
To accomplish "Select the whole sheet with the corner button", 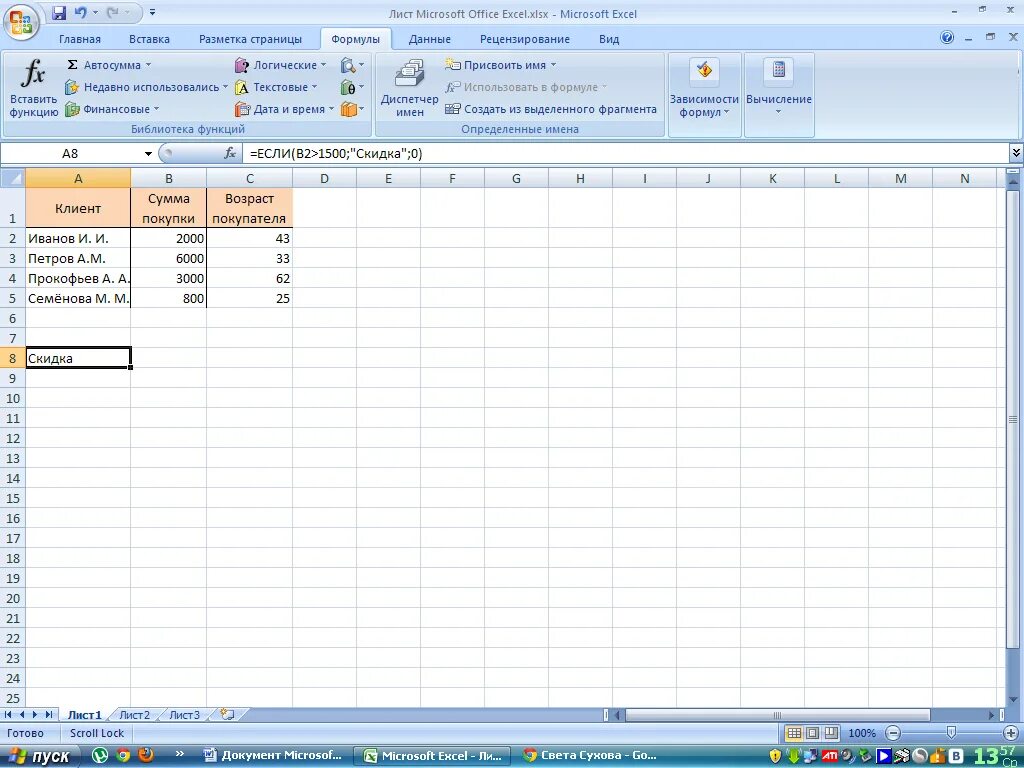I will click(x=12, y=178).
